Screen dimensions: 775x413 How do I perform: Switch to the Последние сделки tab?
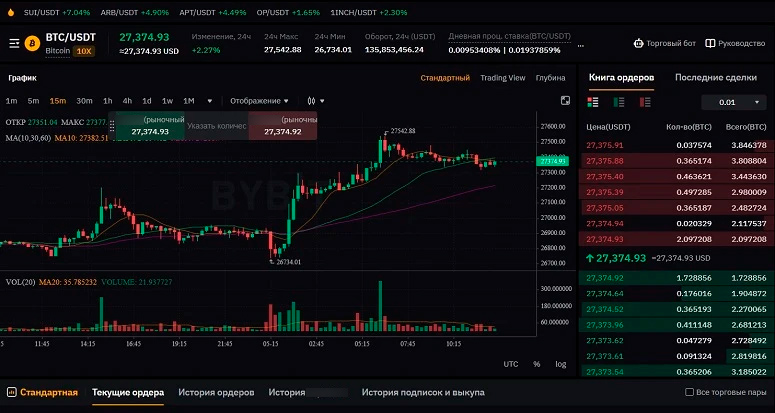point(715,77)
